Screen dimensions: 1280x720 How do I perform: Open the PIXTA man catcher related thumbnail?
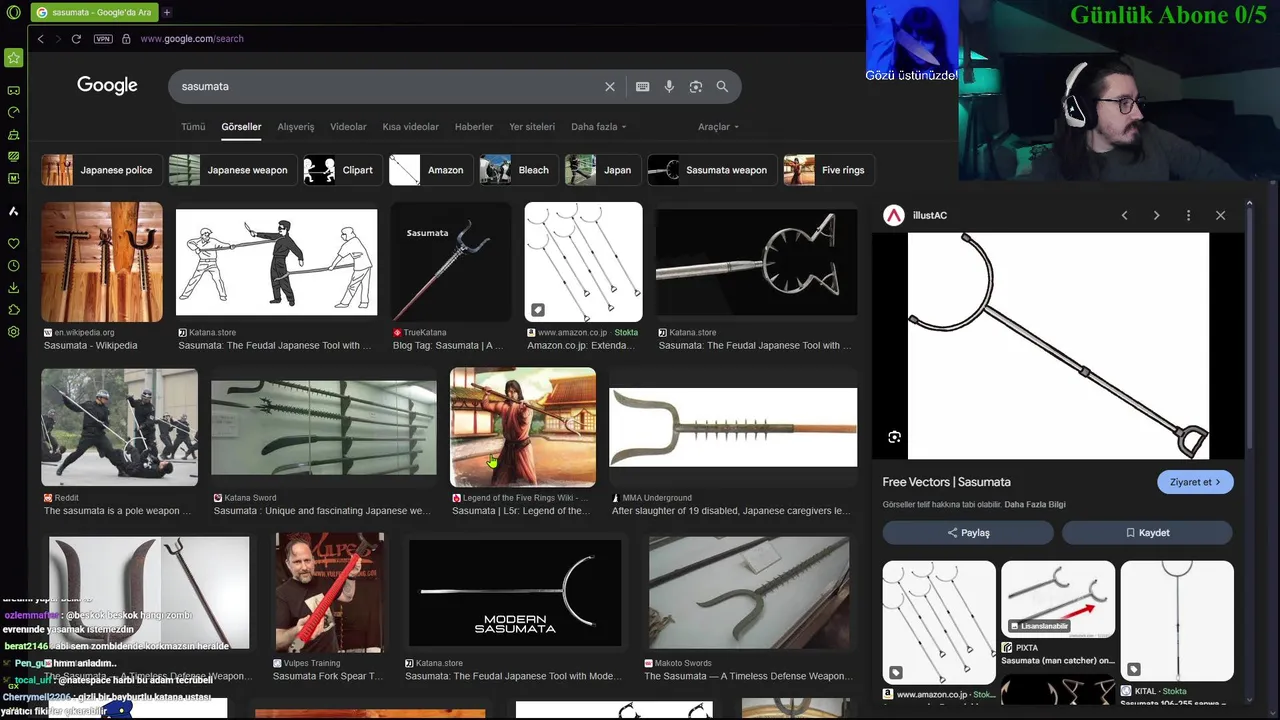[x=1058, y=599]
